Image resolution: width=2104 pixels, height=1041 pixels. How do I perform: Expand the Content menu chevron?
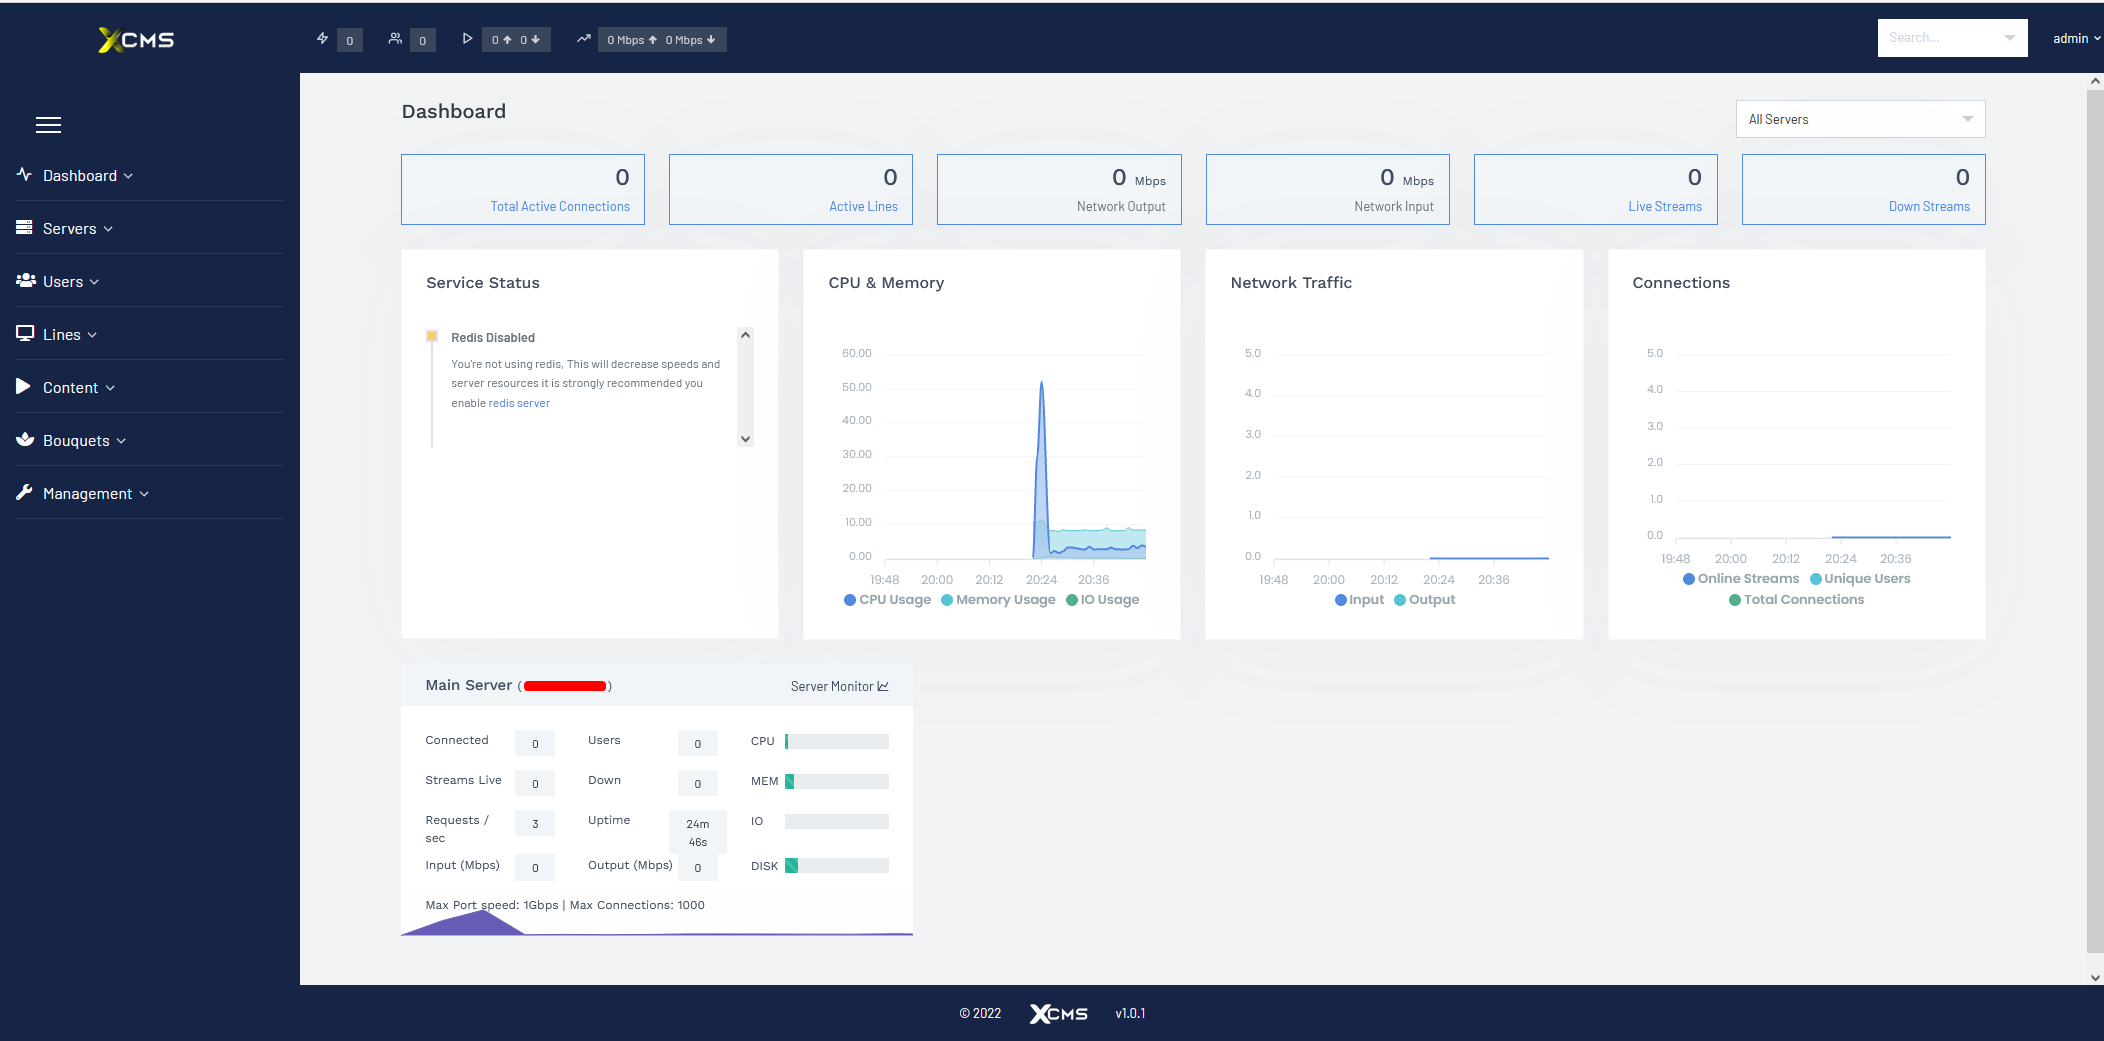110,388
